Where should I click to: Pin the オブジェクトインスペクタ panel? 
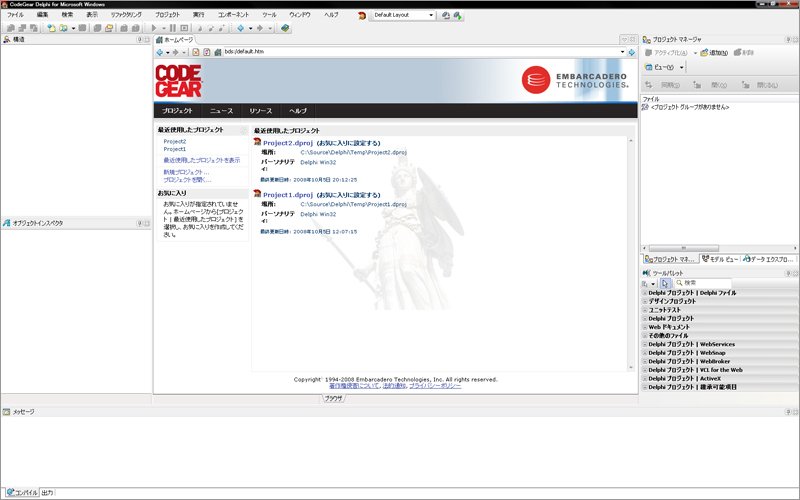click(x=139, y=223)
